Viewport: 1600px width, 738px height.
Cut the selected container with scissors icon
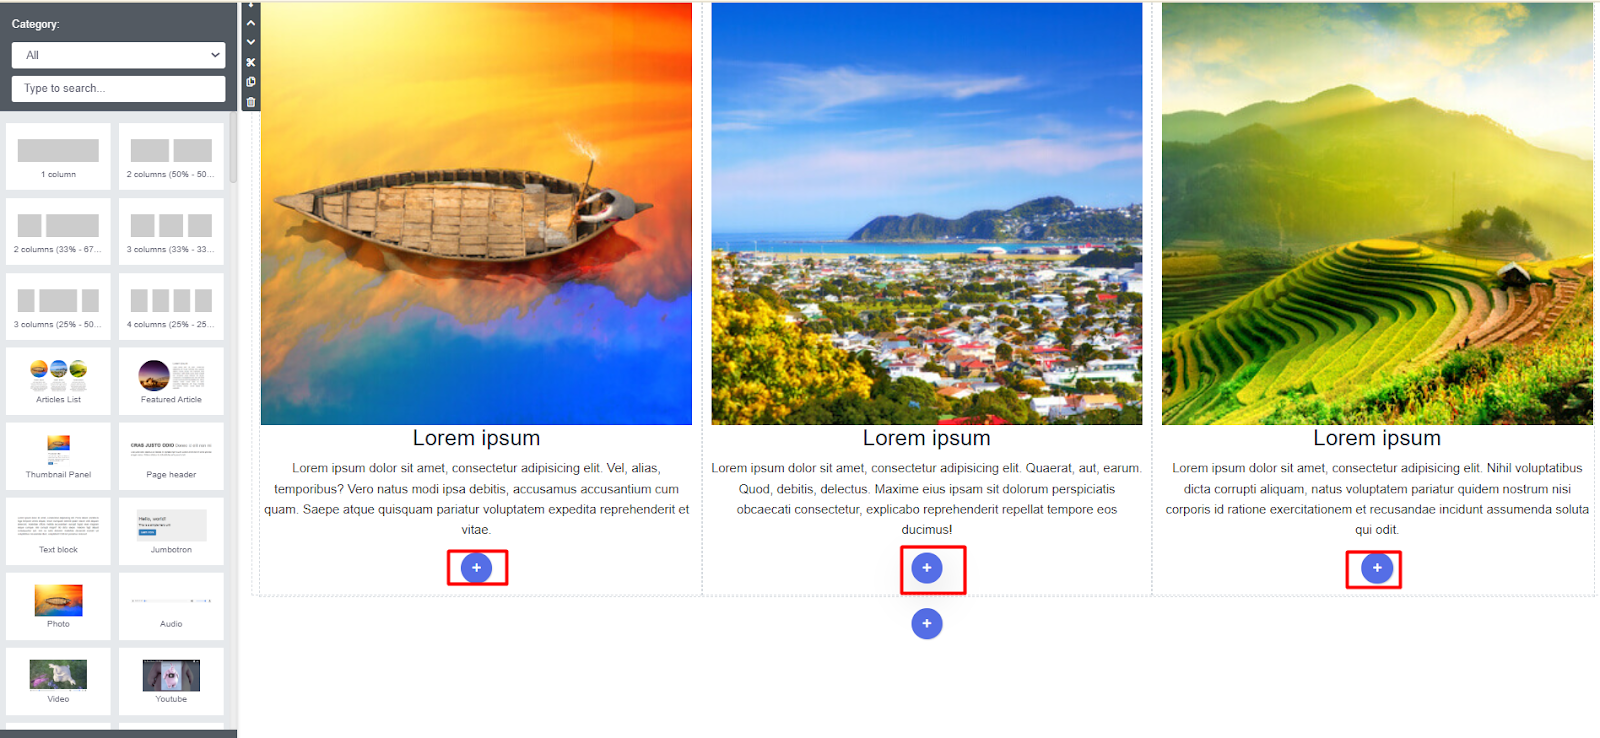(250, 62)
